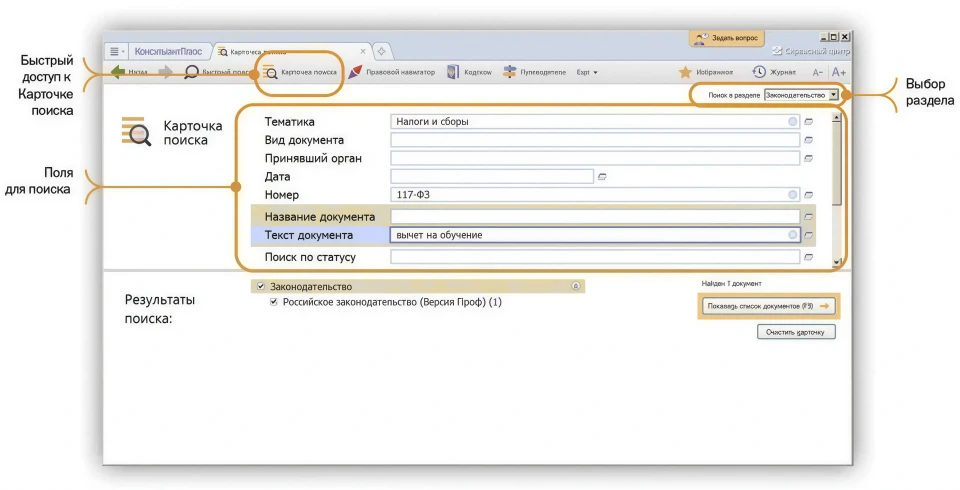Click search card scrollbar down arrow
This screenshot has height=490, width=960.
click(837, 262)
